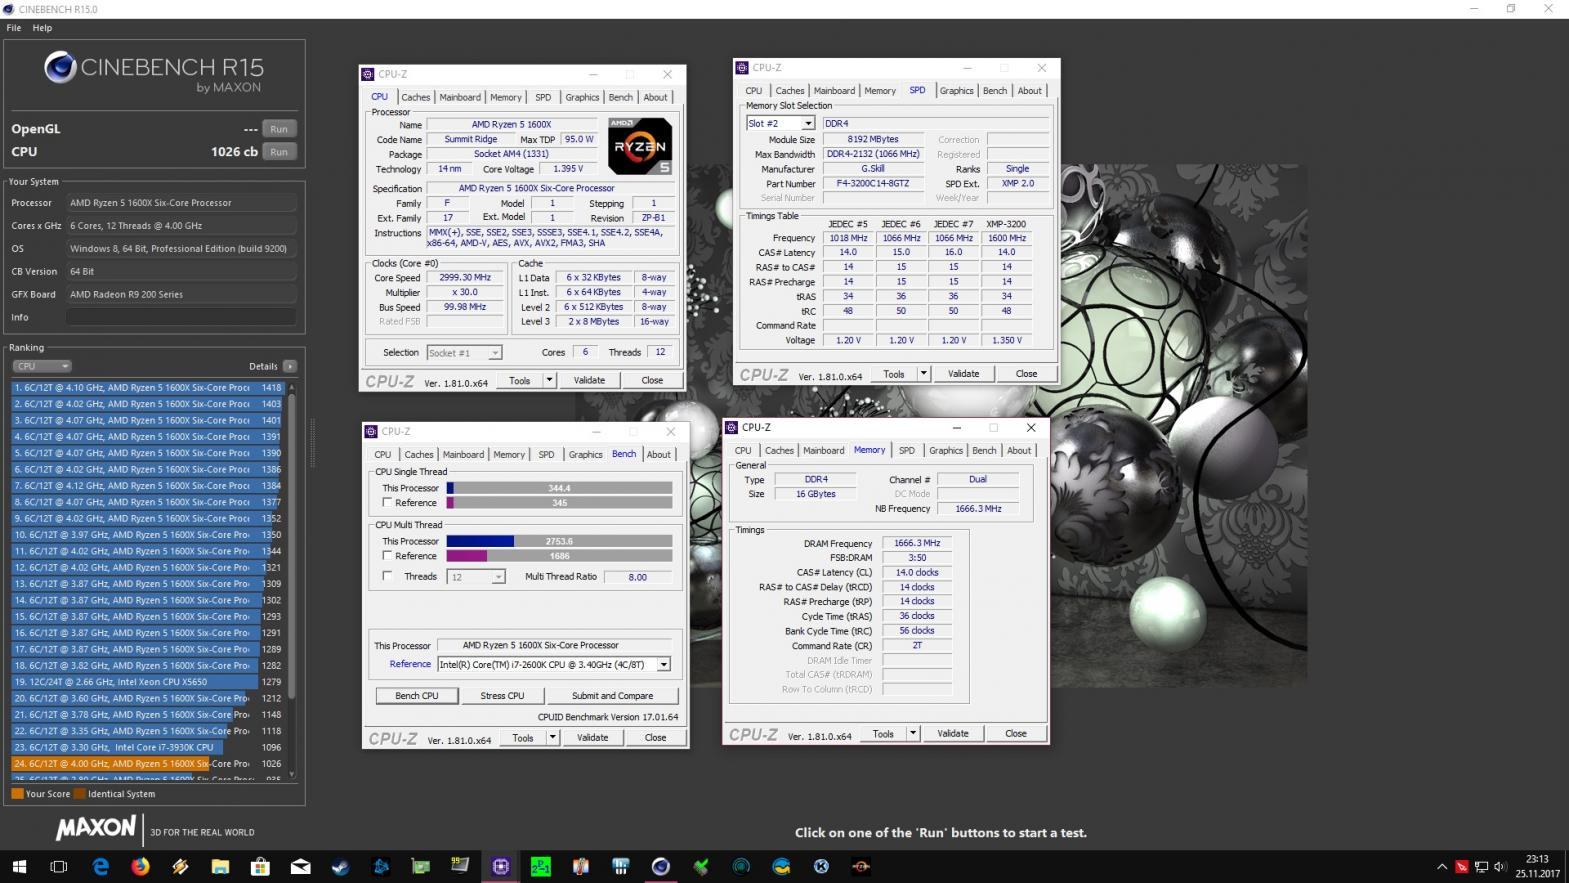
Task: Click the blue-yellow swirl taskbar icon
Action: tap(781, 867)
